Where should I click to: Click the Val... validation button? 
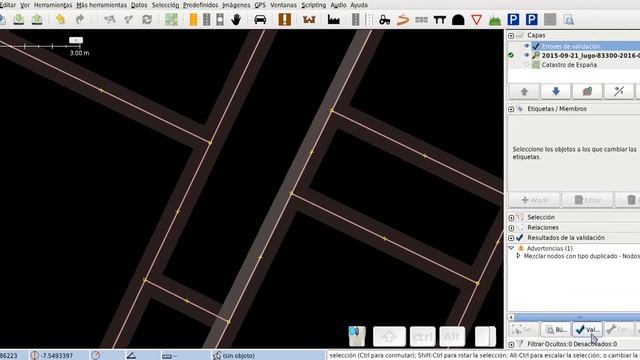pos(587,329)
